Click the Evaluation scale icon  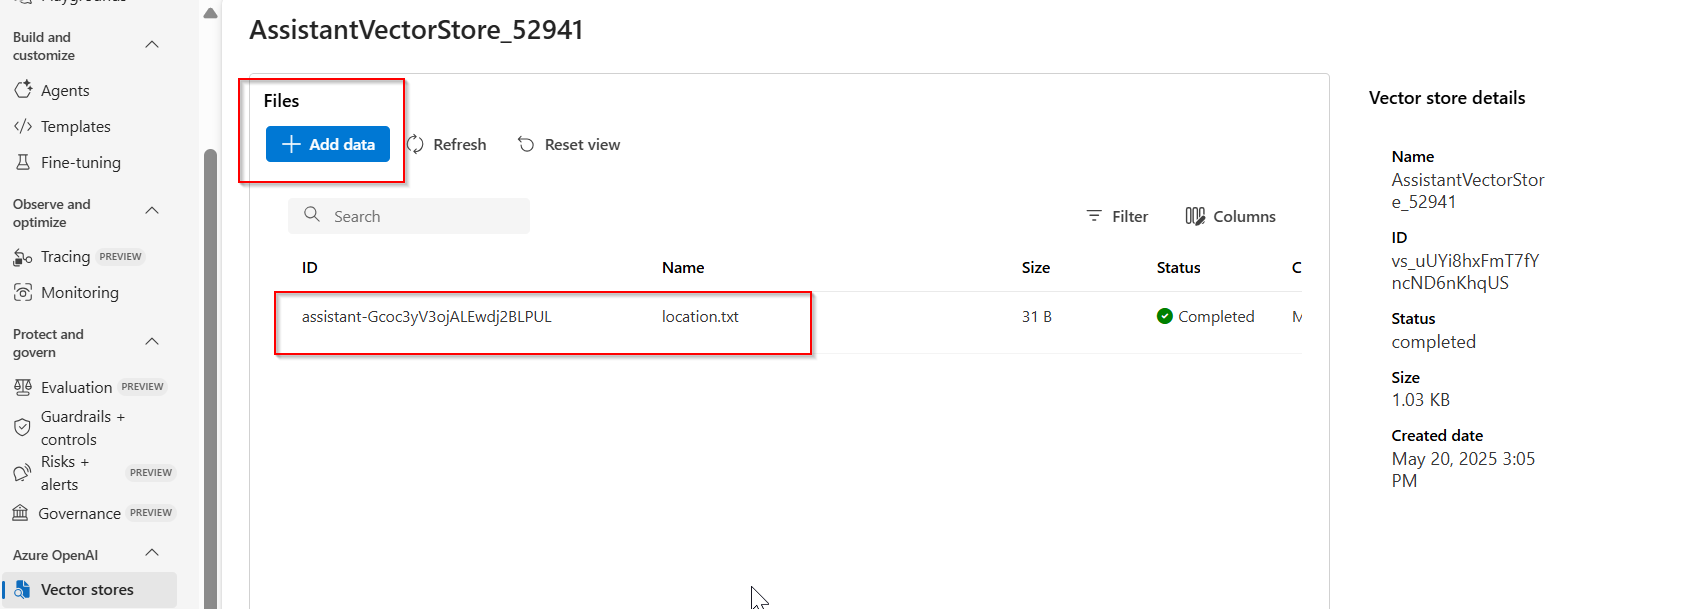tap(23, 387)
